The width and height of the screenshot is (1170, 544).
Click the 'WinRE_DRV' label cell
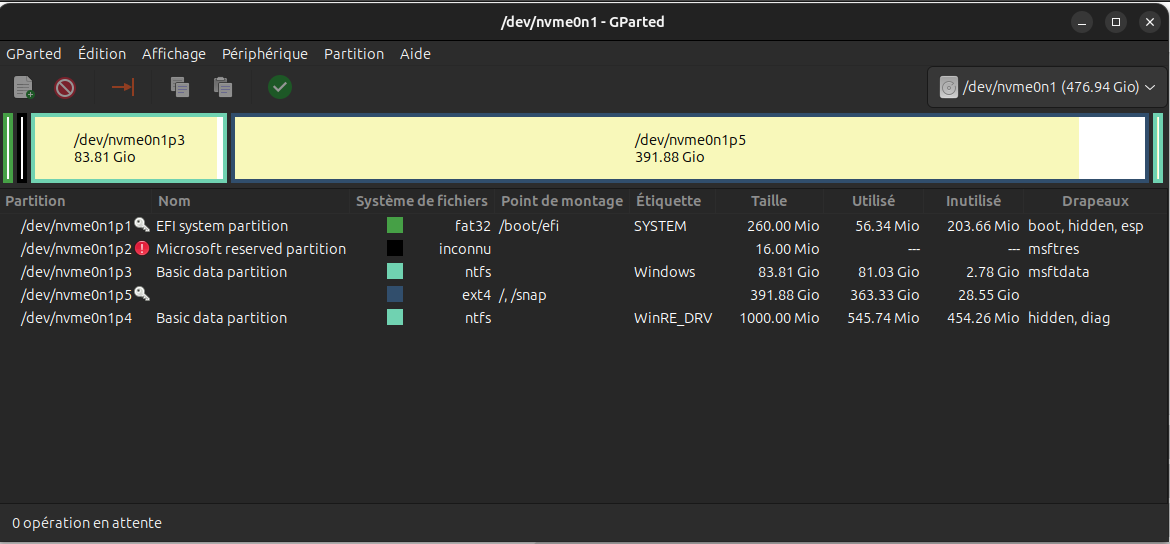pos(672,318)
